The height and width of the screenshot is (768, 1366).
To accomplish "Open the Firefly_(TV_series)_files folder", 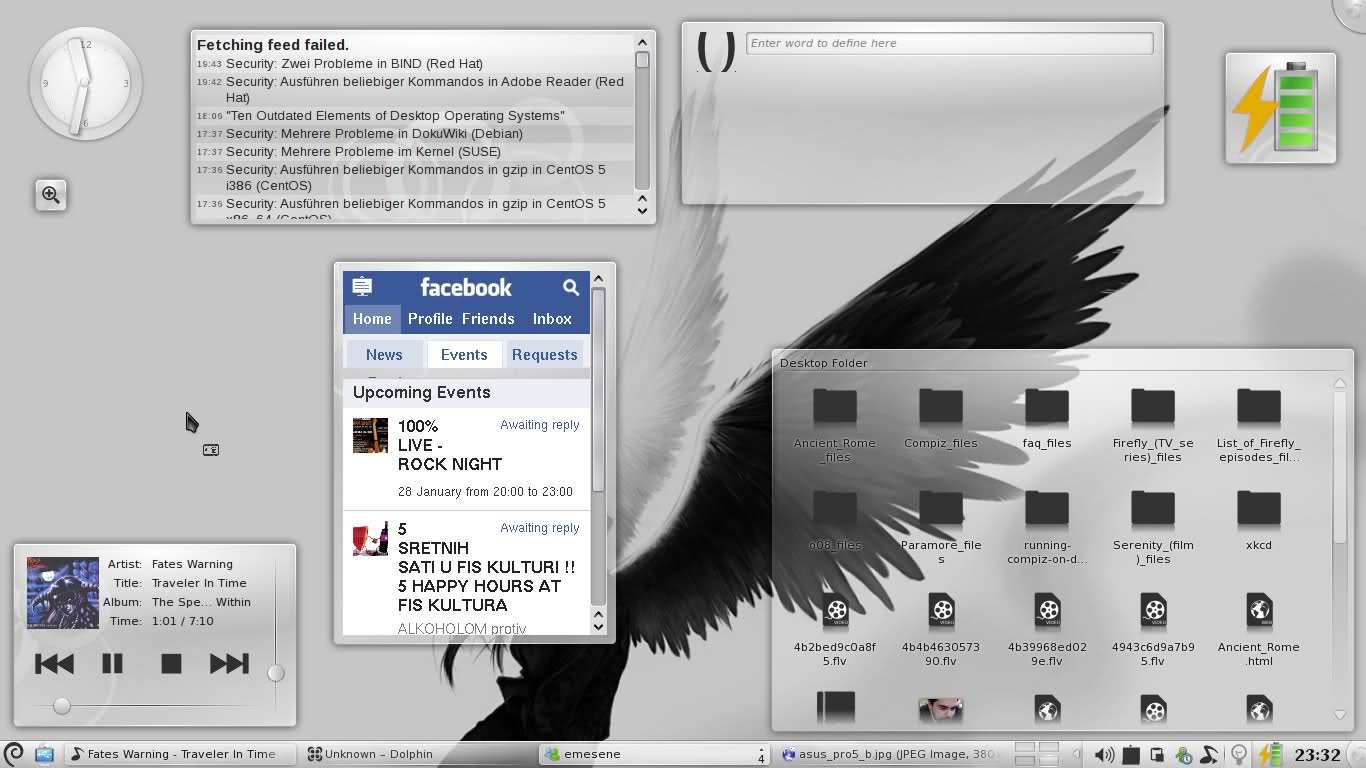I will point(1153,425).
